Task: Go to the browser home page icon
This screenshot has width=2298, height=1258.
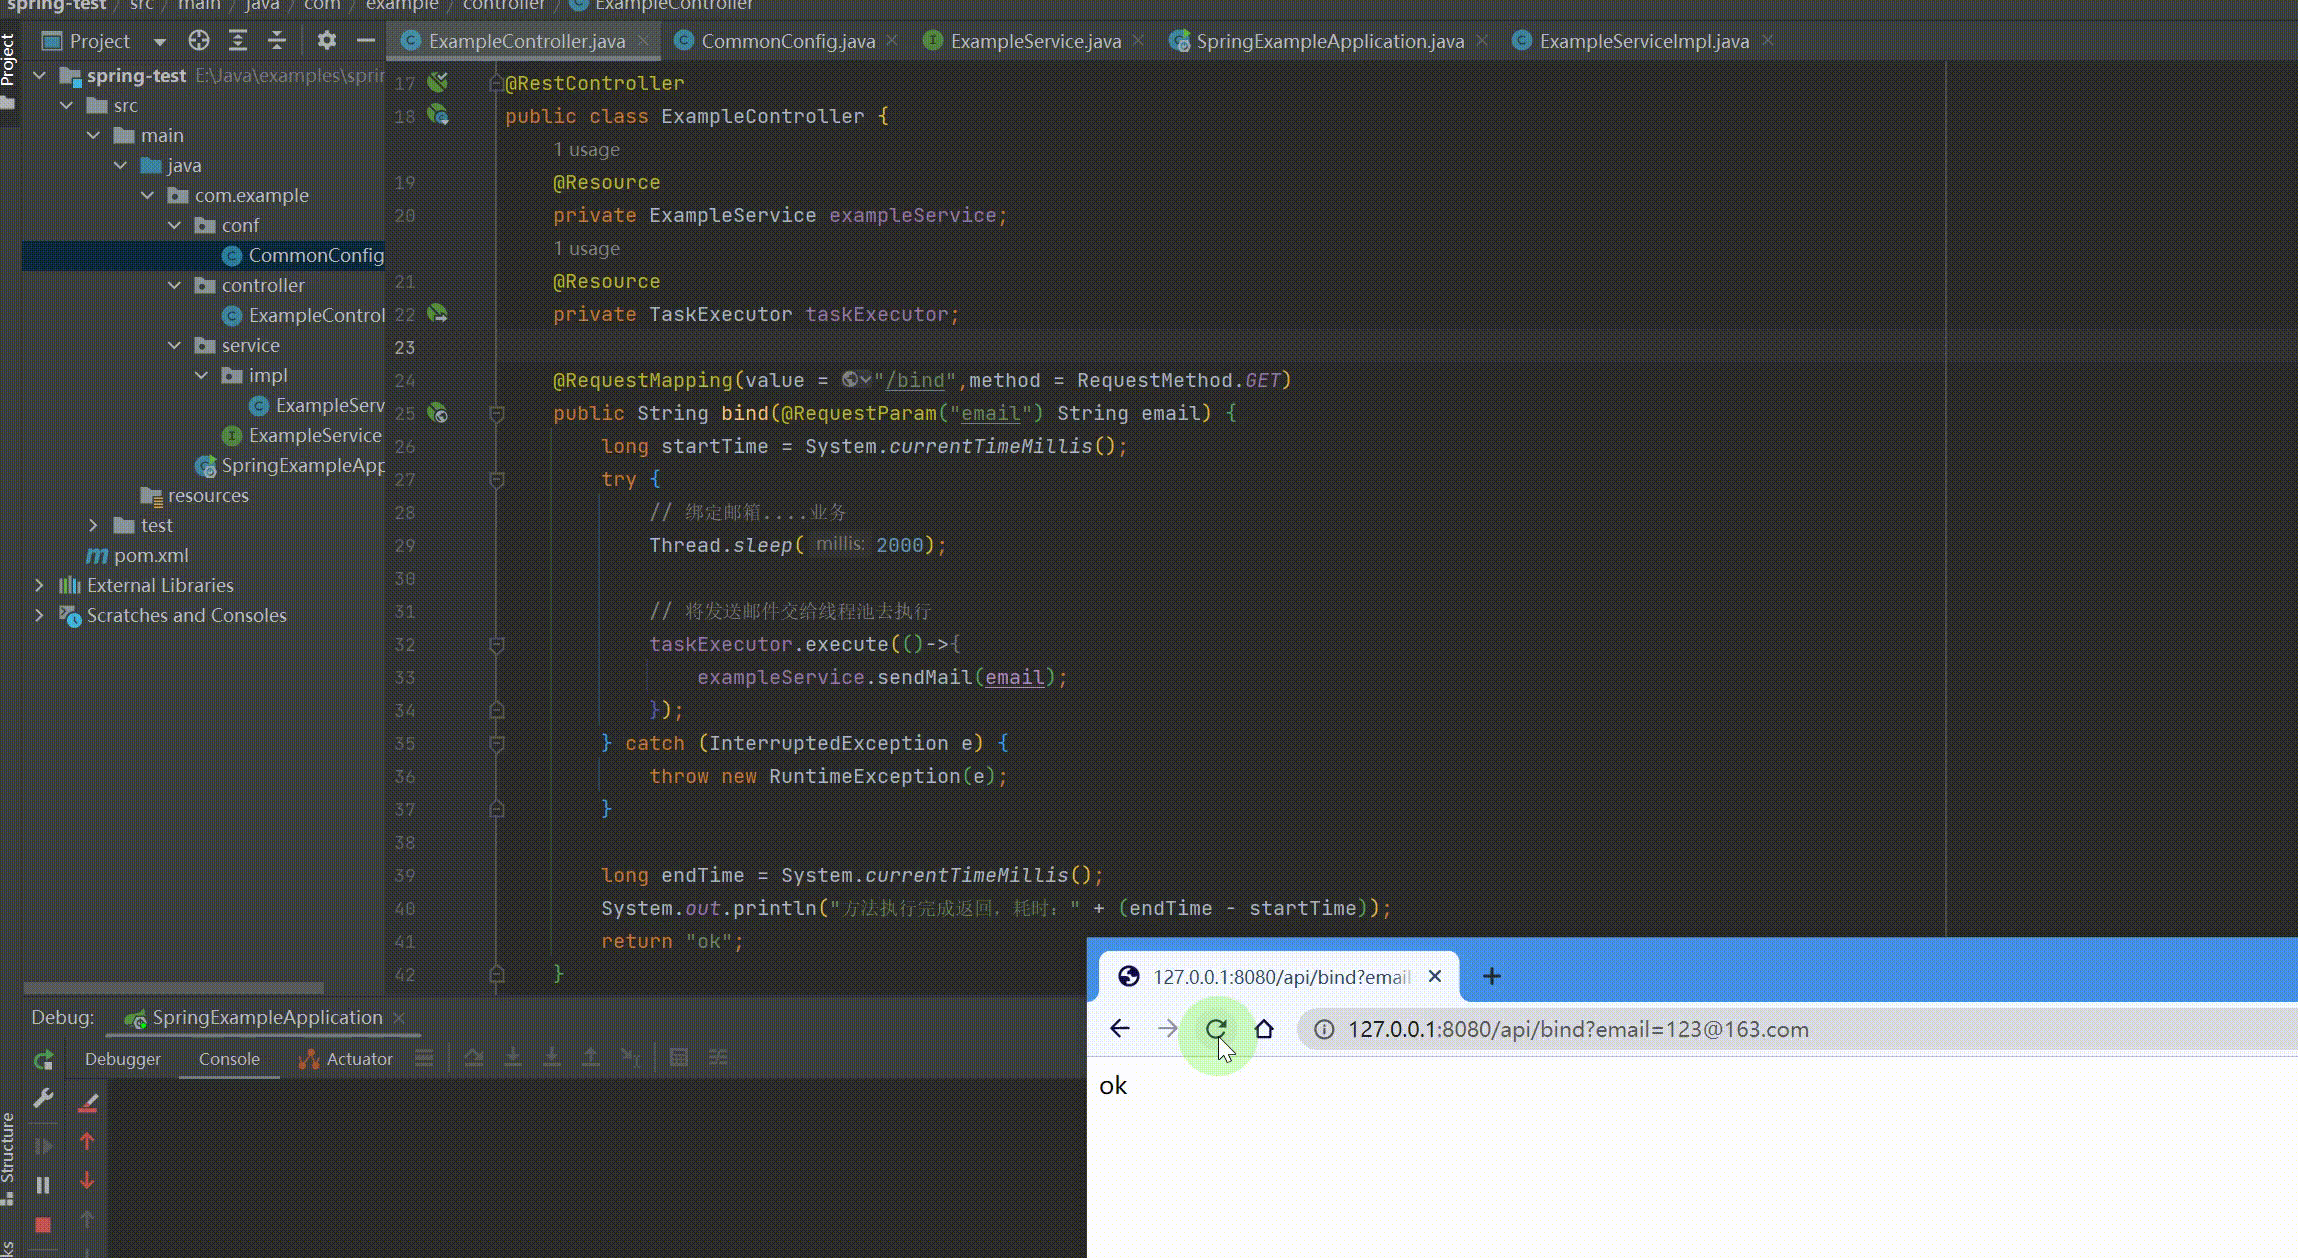Action: 1264,1029
